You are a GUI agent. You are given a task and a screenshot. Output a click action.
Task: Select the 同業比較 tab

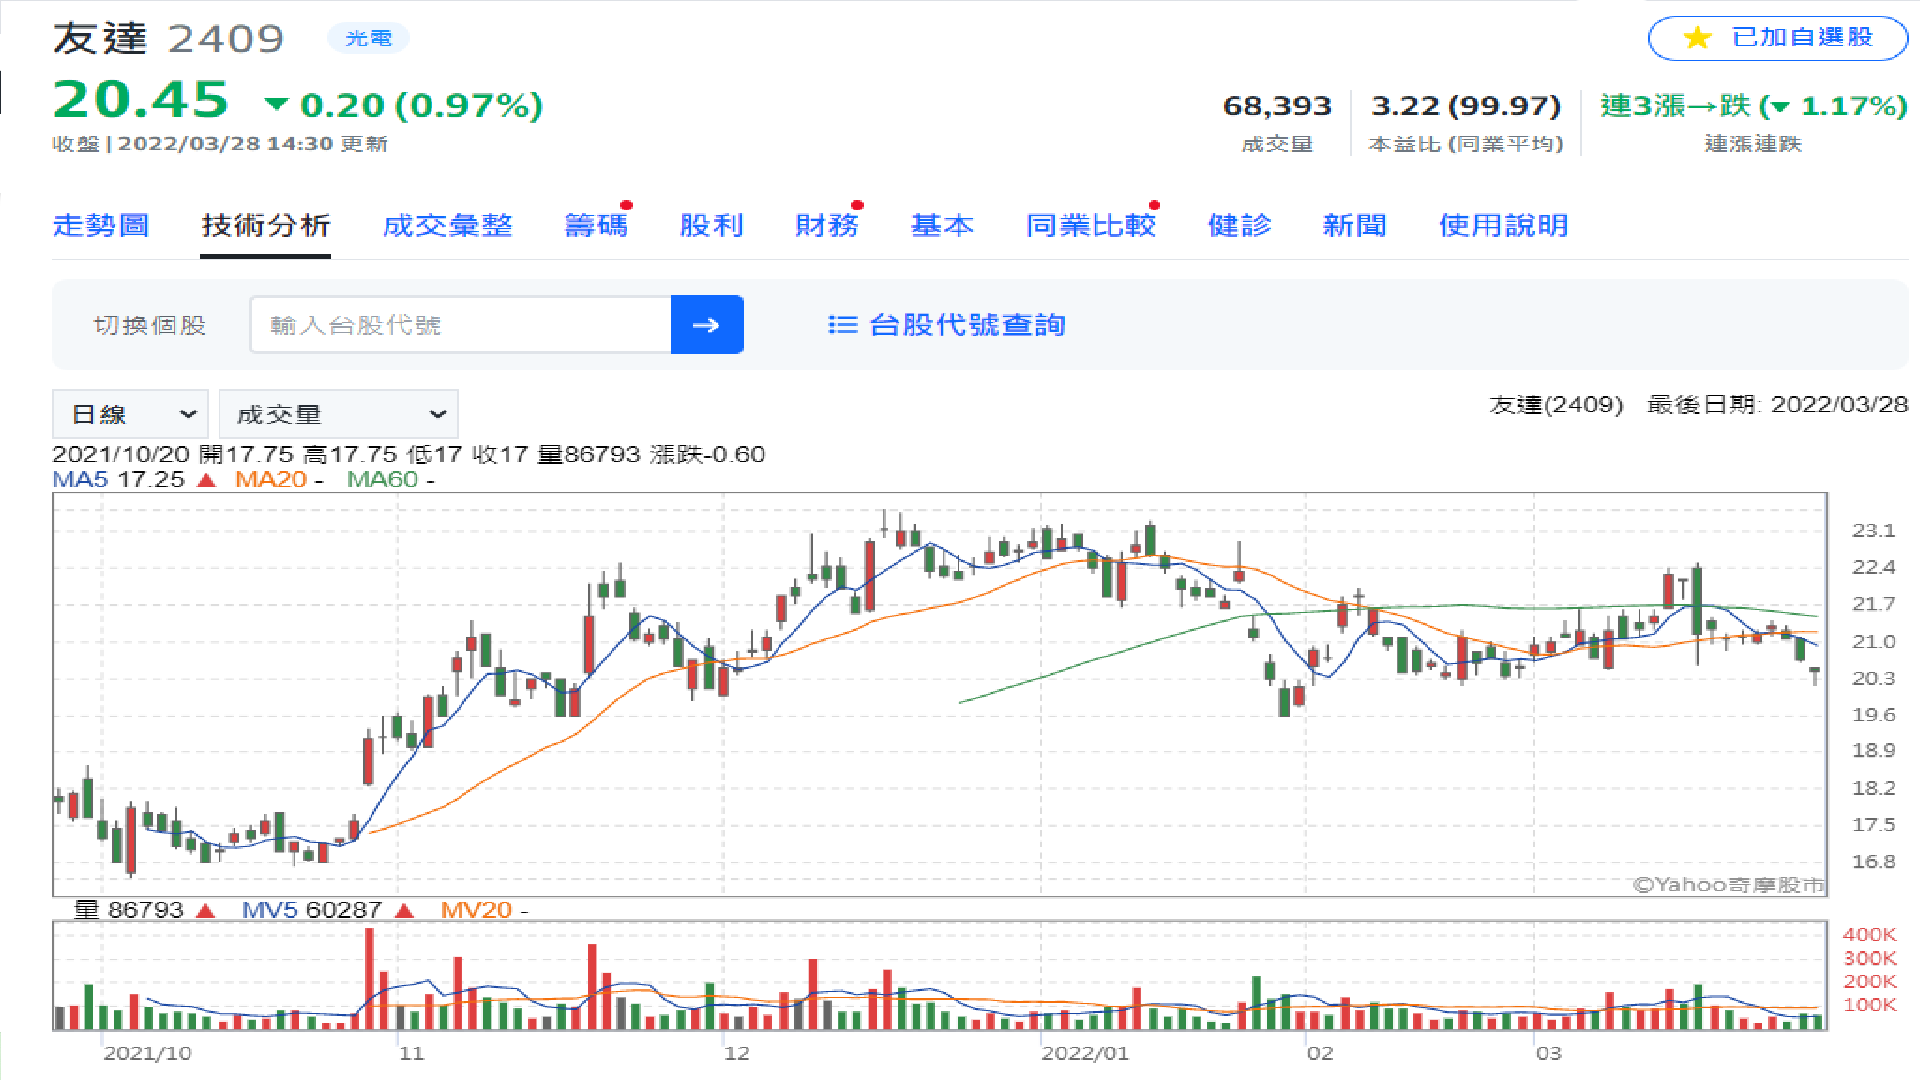tap(1090, 226)
